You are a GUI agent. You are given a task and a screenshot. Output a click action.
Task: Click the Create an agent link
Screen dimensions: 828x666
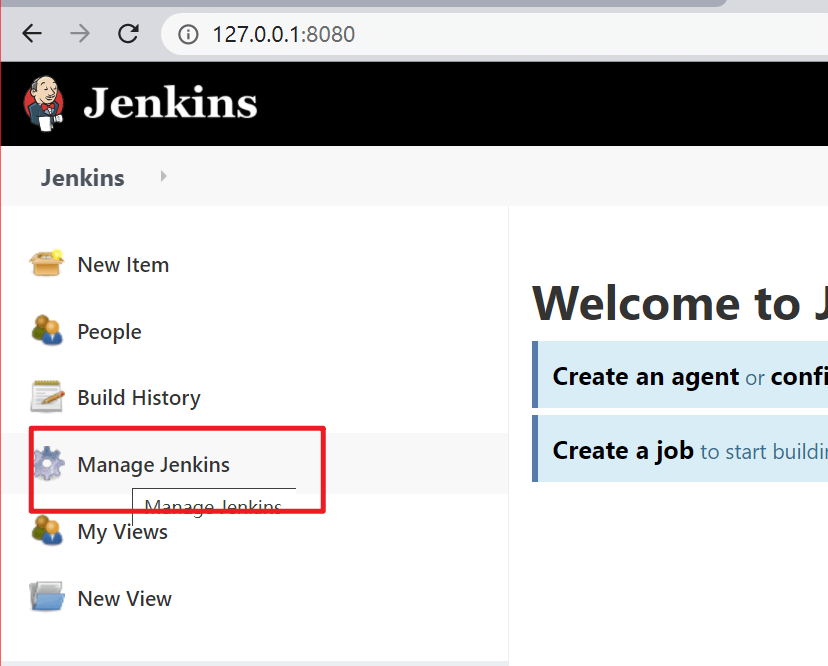(x=645, y=377)
